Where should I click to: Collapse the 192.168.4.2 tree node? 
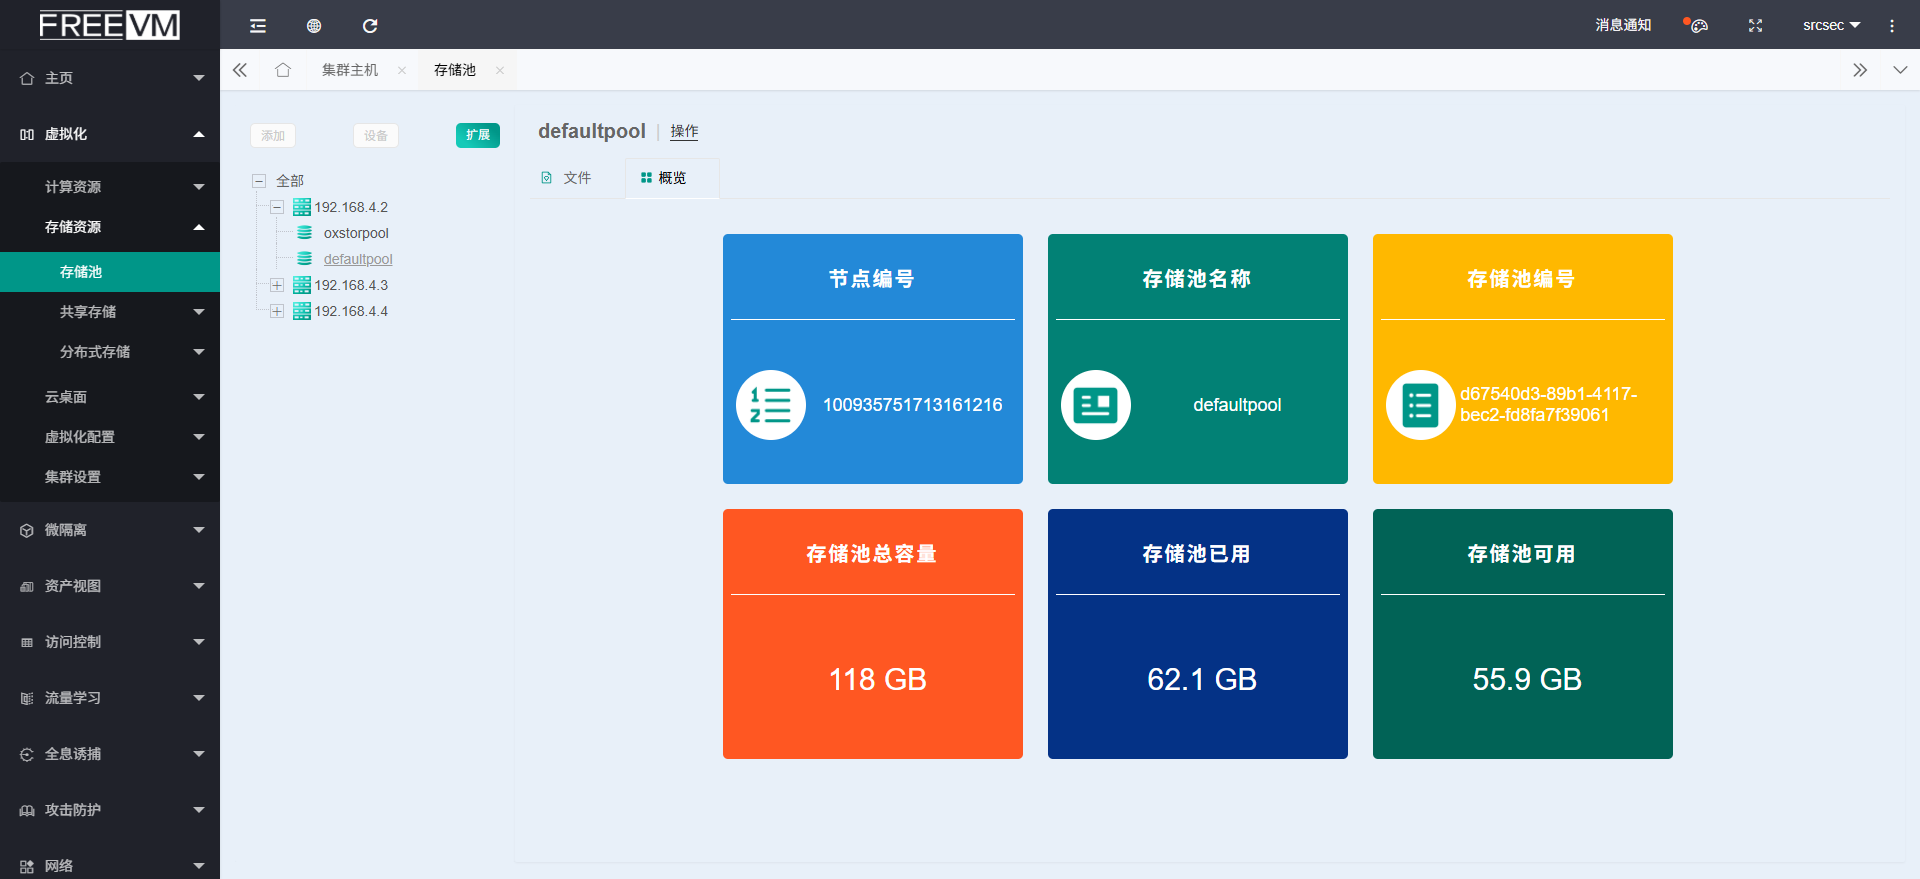click(277, 207)
